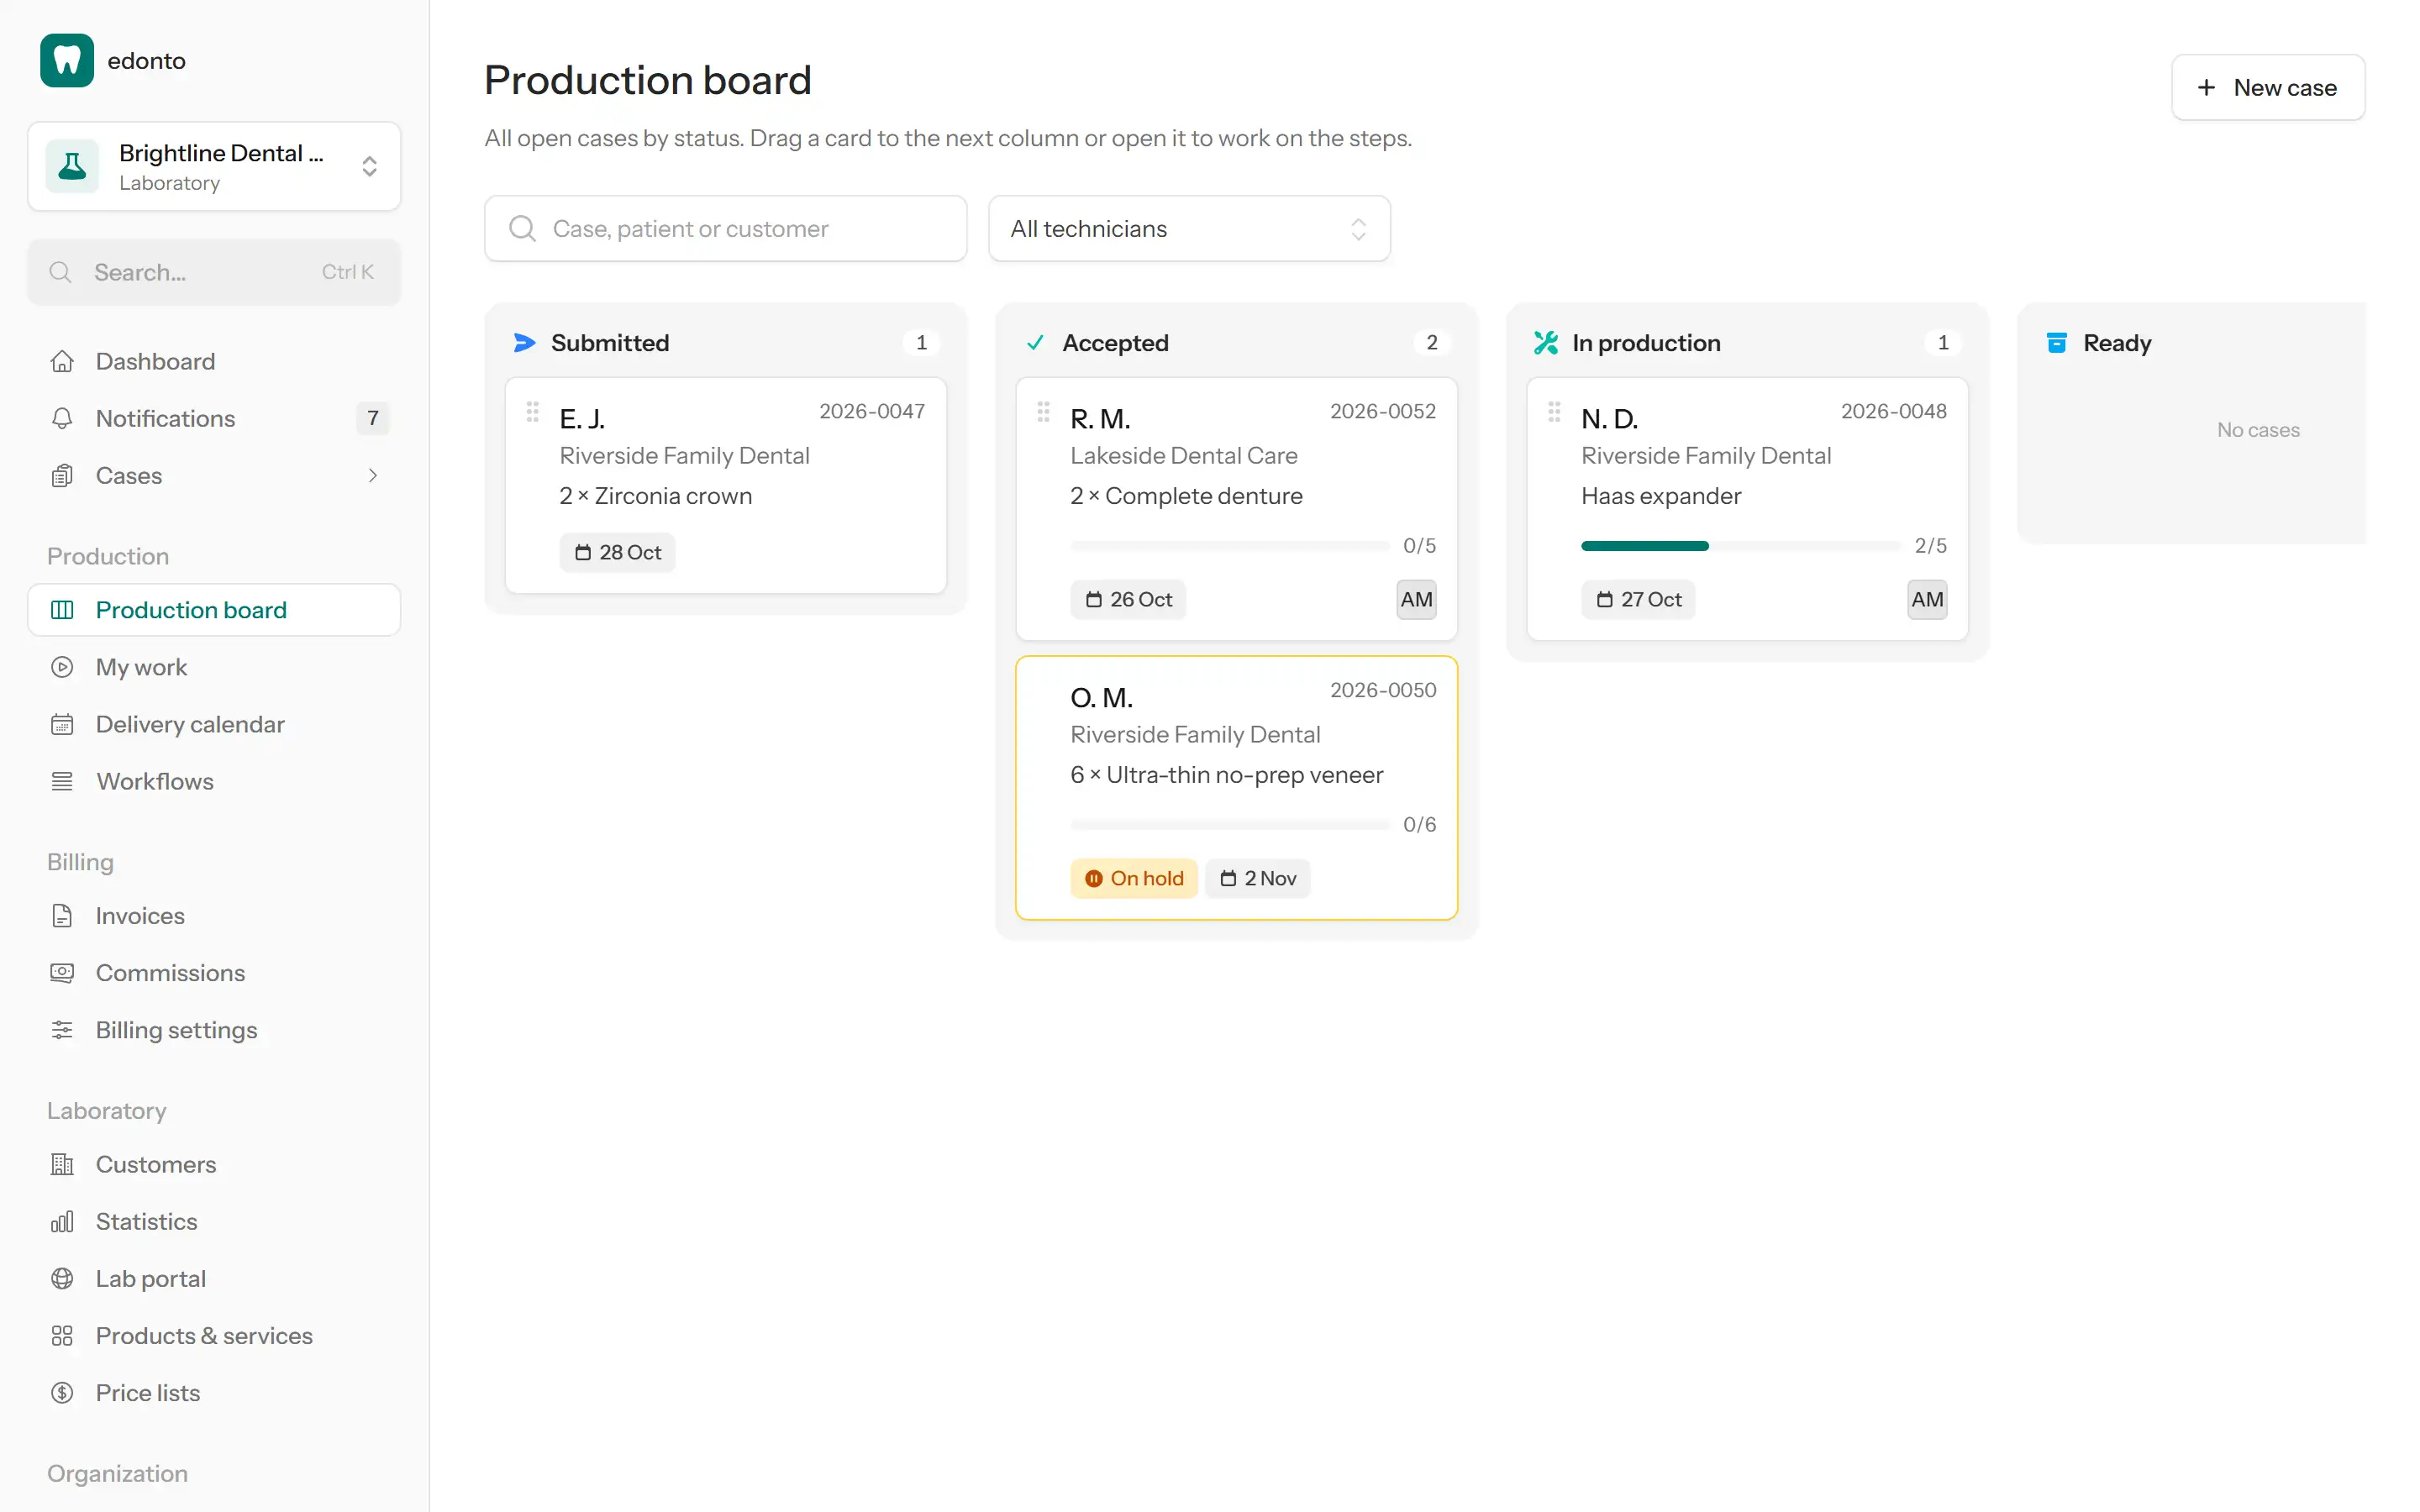Open the Customers page

(214, 1164)
